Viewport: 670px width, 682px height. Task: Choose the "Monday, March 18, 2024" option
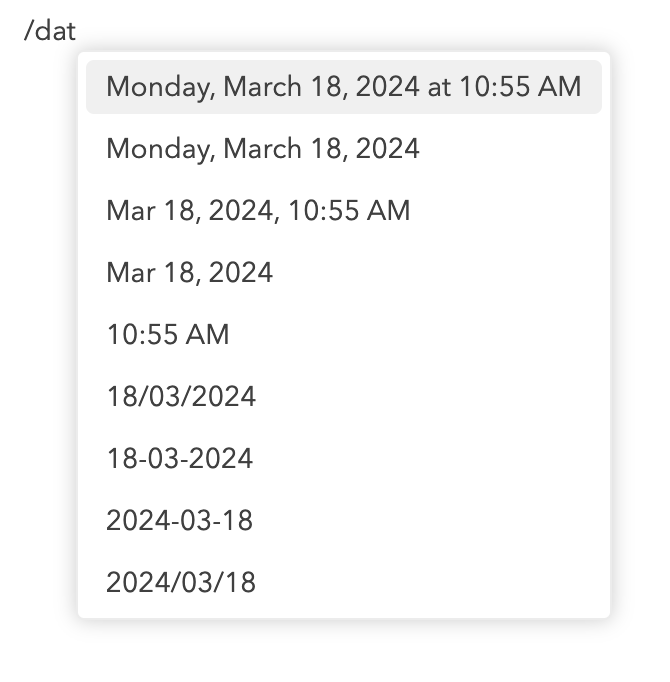click(x=263, y=149)
